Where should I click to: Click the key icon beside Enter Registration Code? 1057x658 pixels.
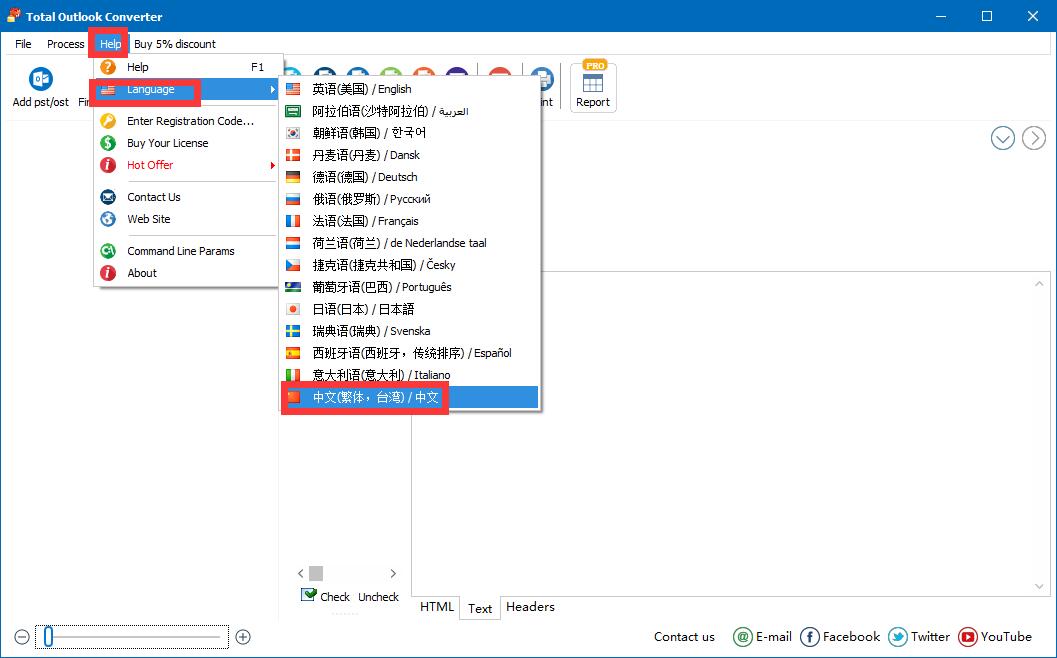click(x=108, y=121)
